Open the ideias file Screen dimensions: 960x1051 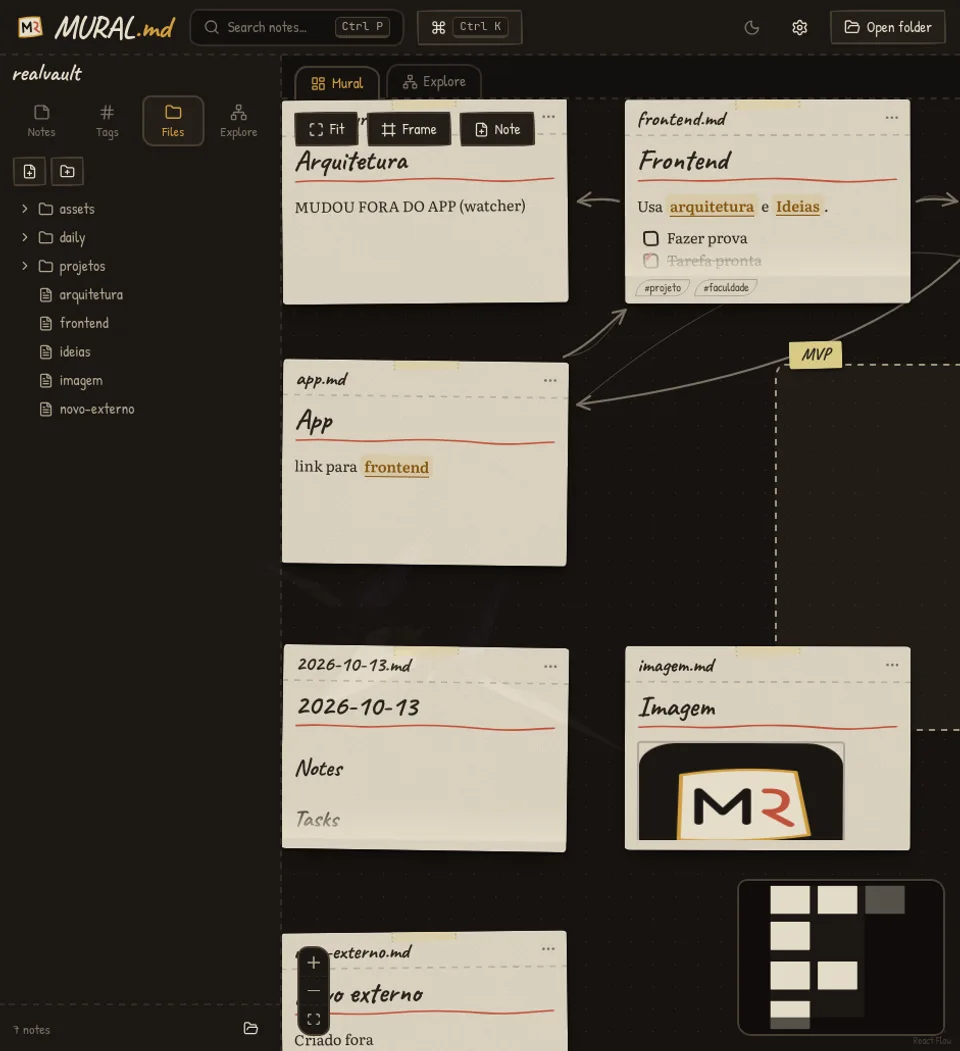click(x=141, y=352)
